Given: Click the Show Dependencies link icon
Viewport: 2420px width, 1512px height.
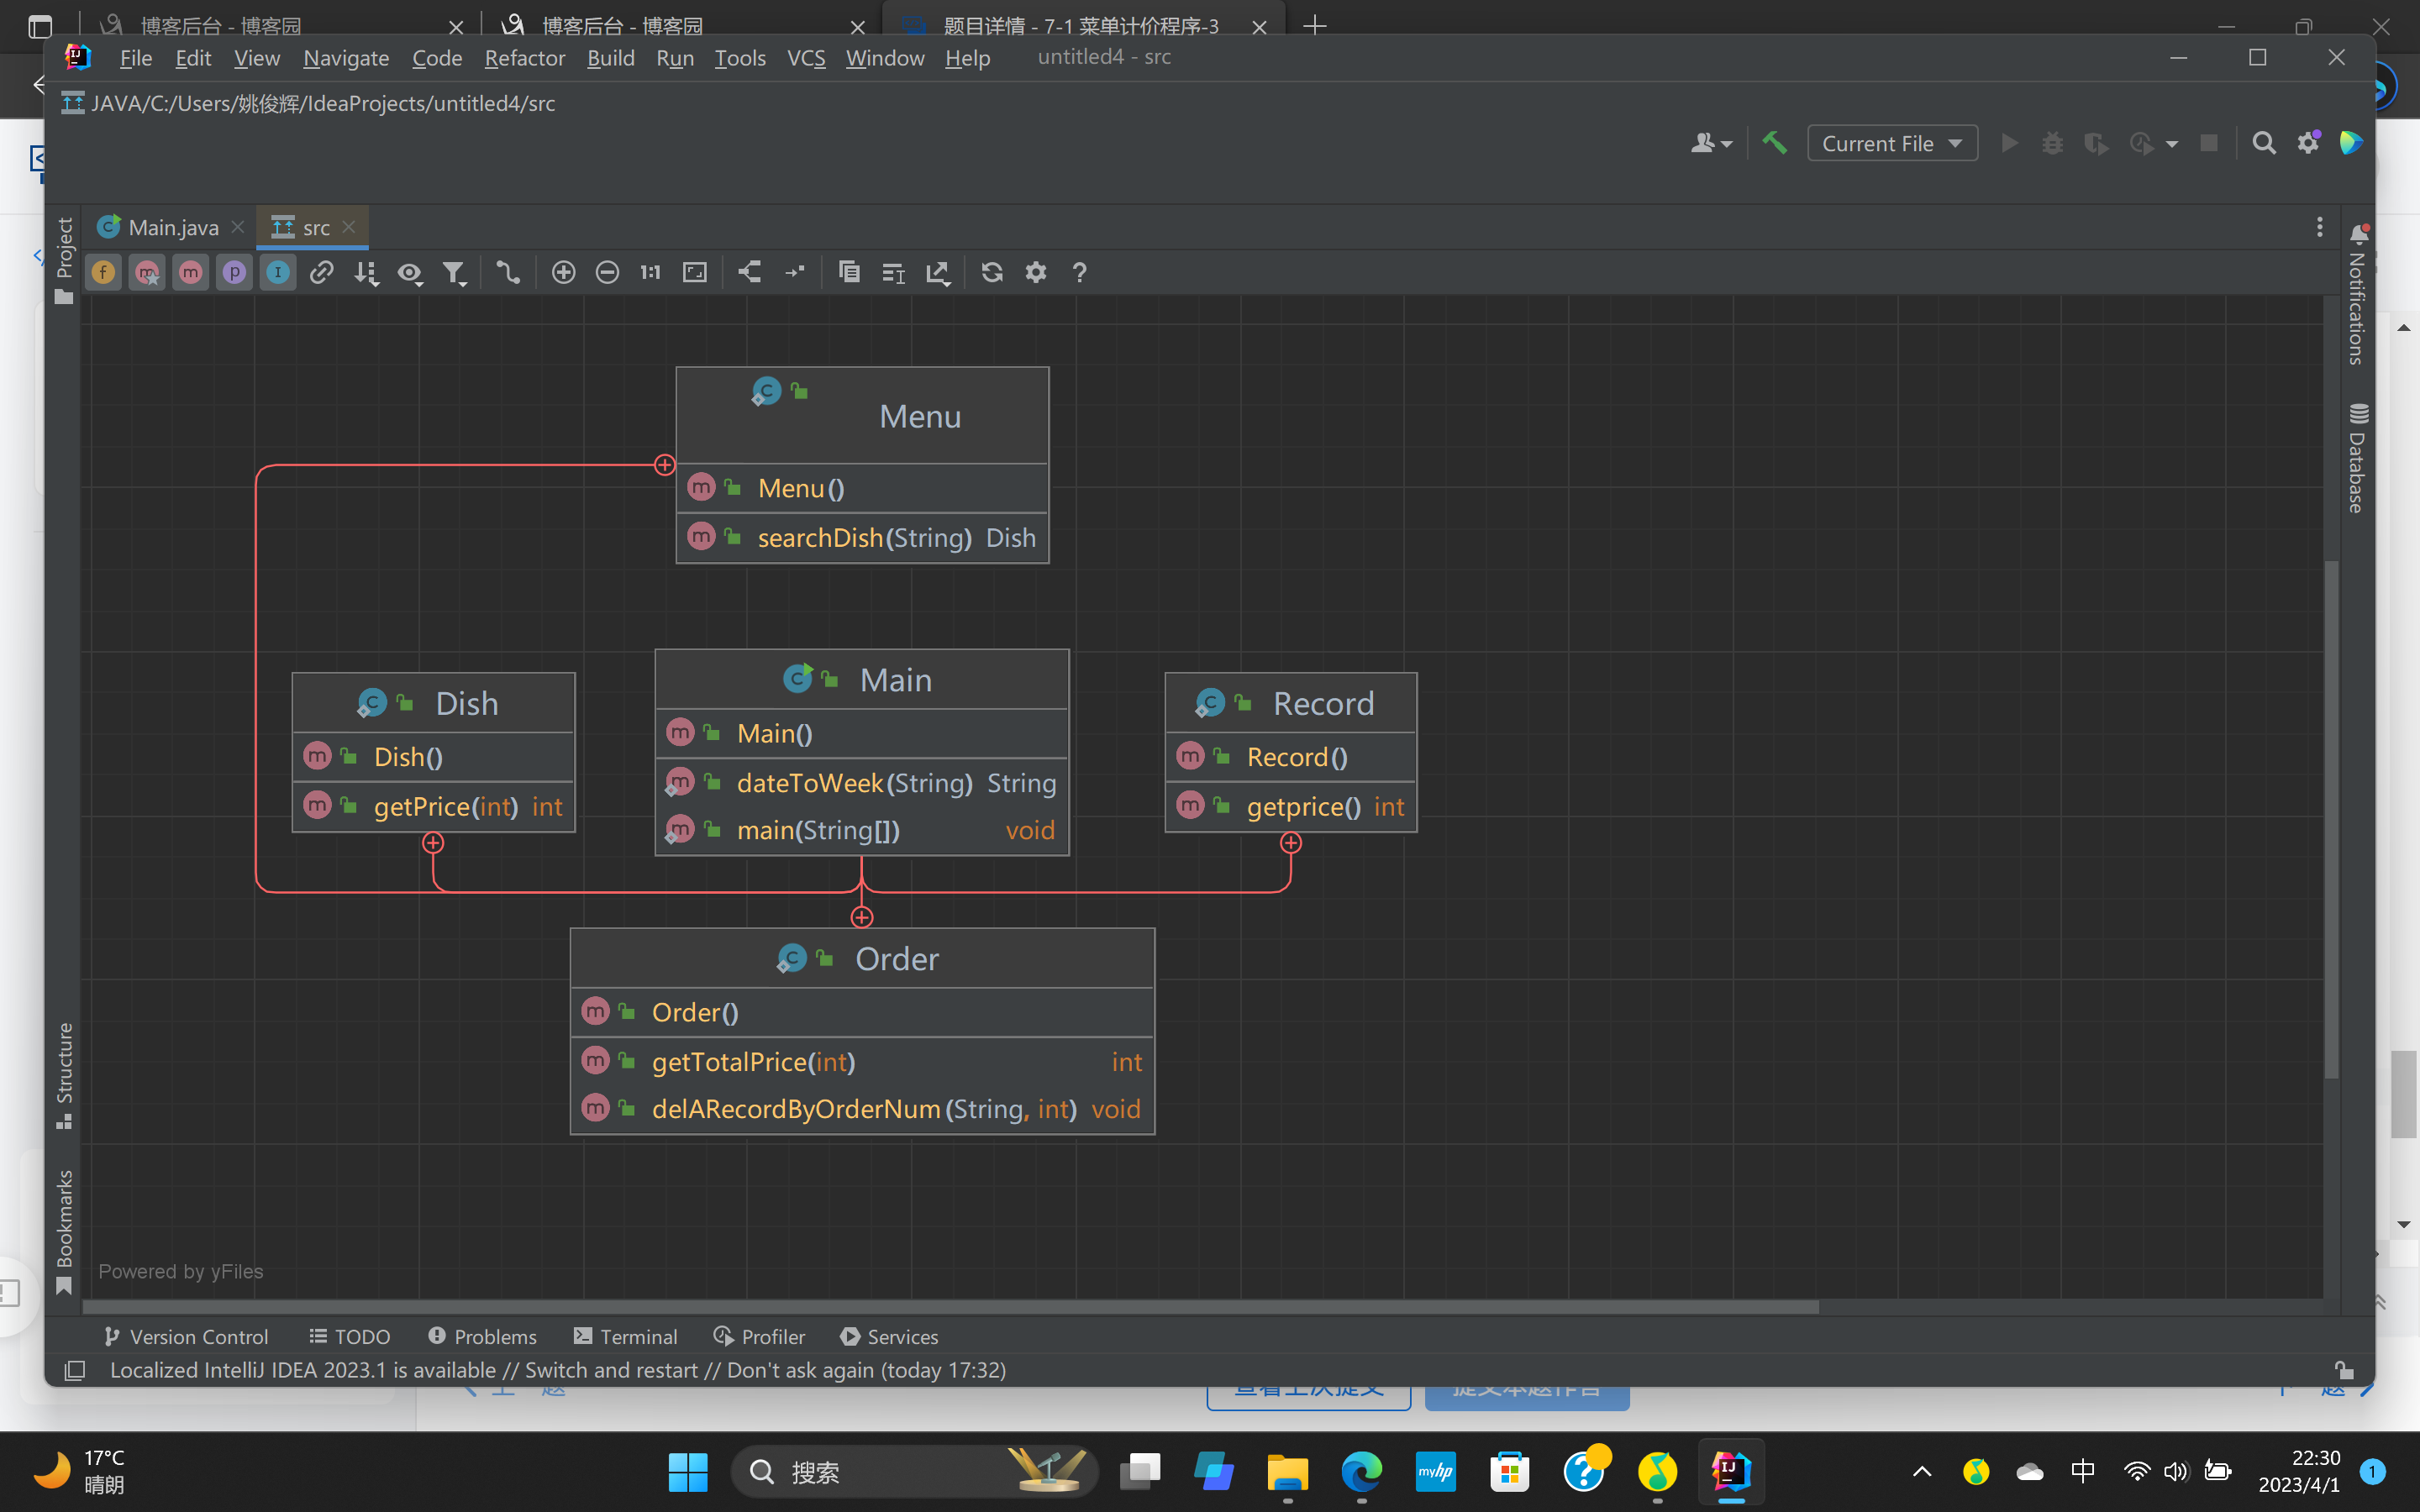Looking at the screenshot, I should (321, 272).
